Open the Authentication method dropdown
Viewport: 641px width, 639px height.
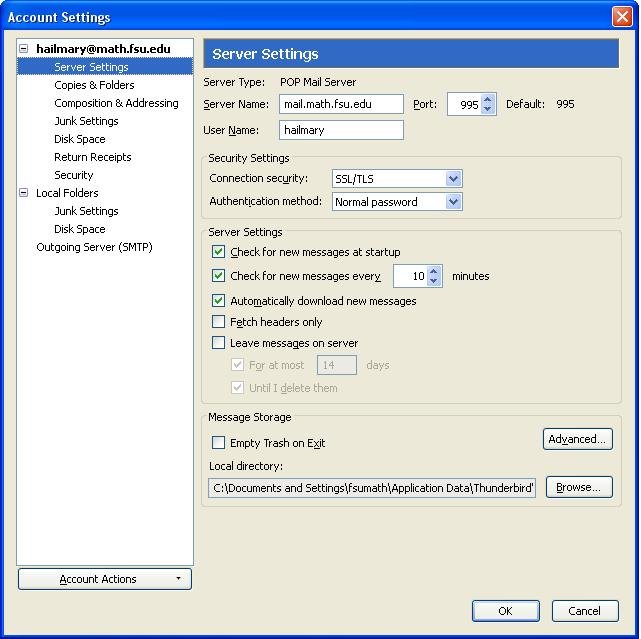pyautogui.click(x=453, y=202)
